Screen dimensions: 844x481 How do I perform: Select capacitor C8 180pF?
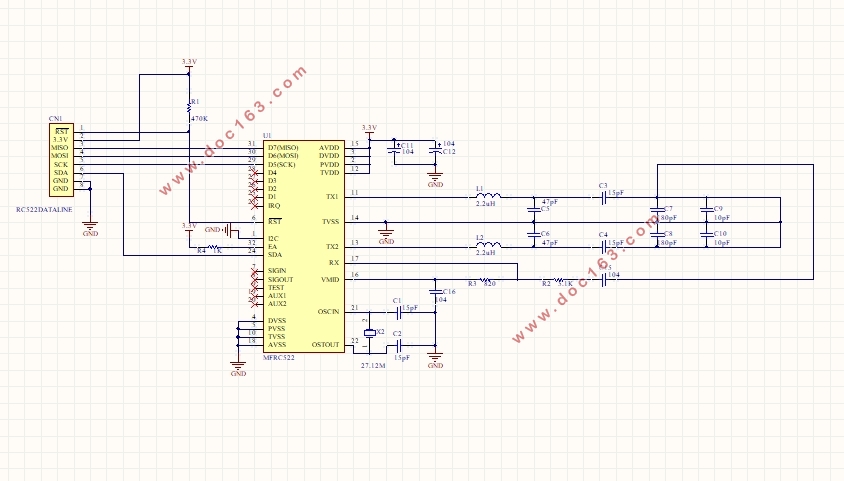657,235
